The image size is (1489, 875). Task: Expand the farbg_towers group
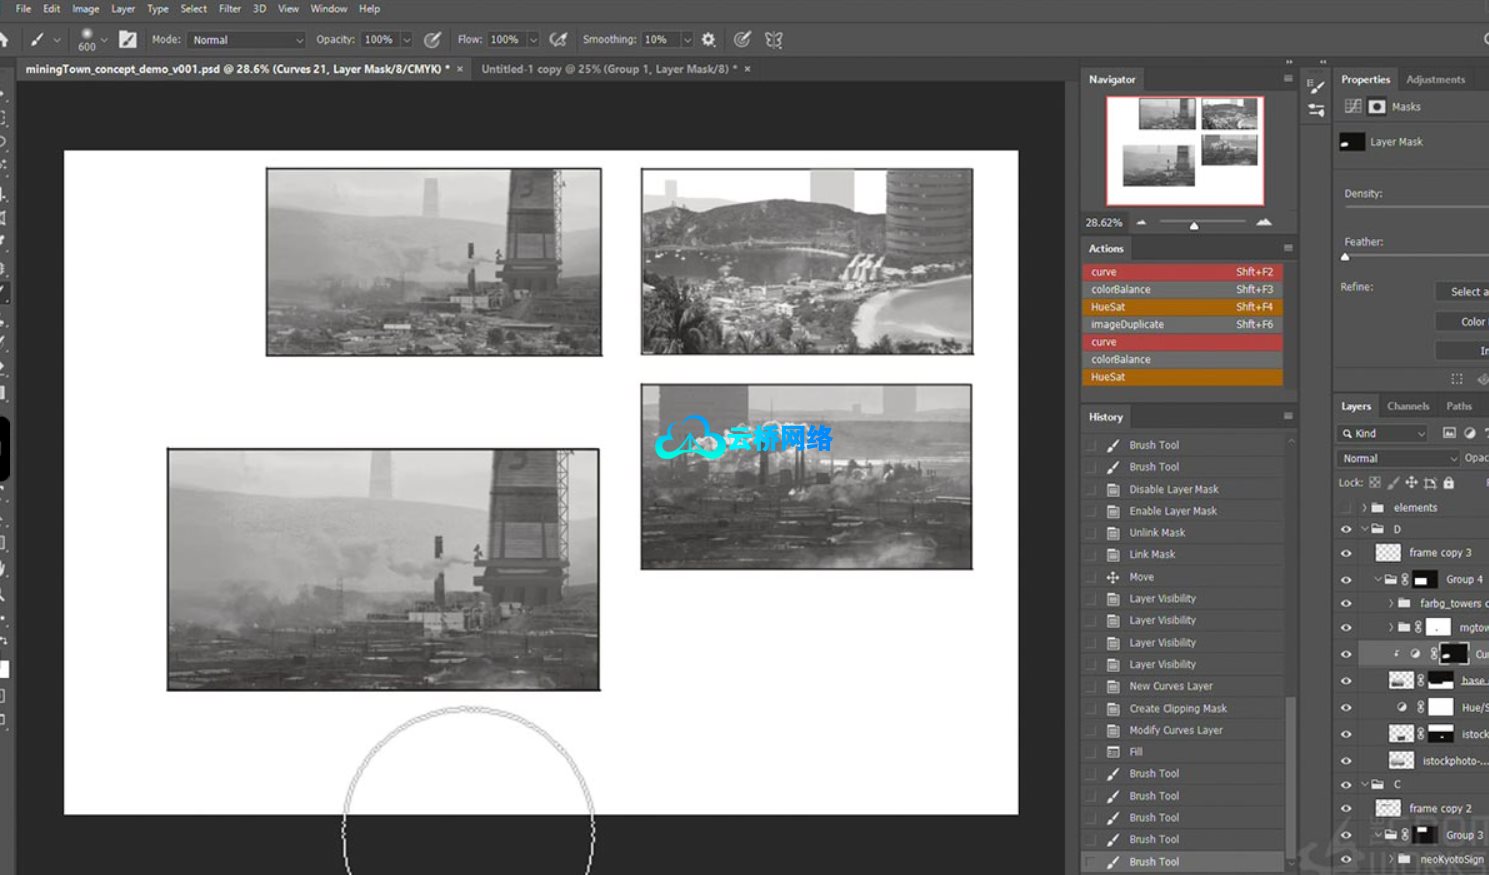pos(1391,603)
